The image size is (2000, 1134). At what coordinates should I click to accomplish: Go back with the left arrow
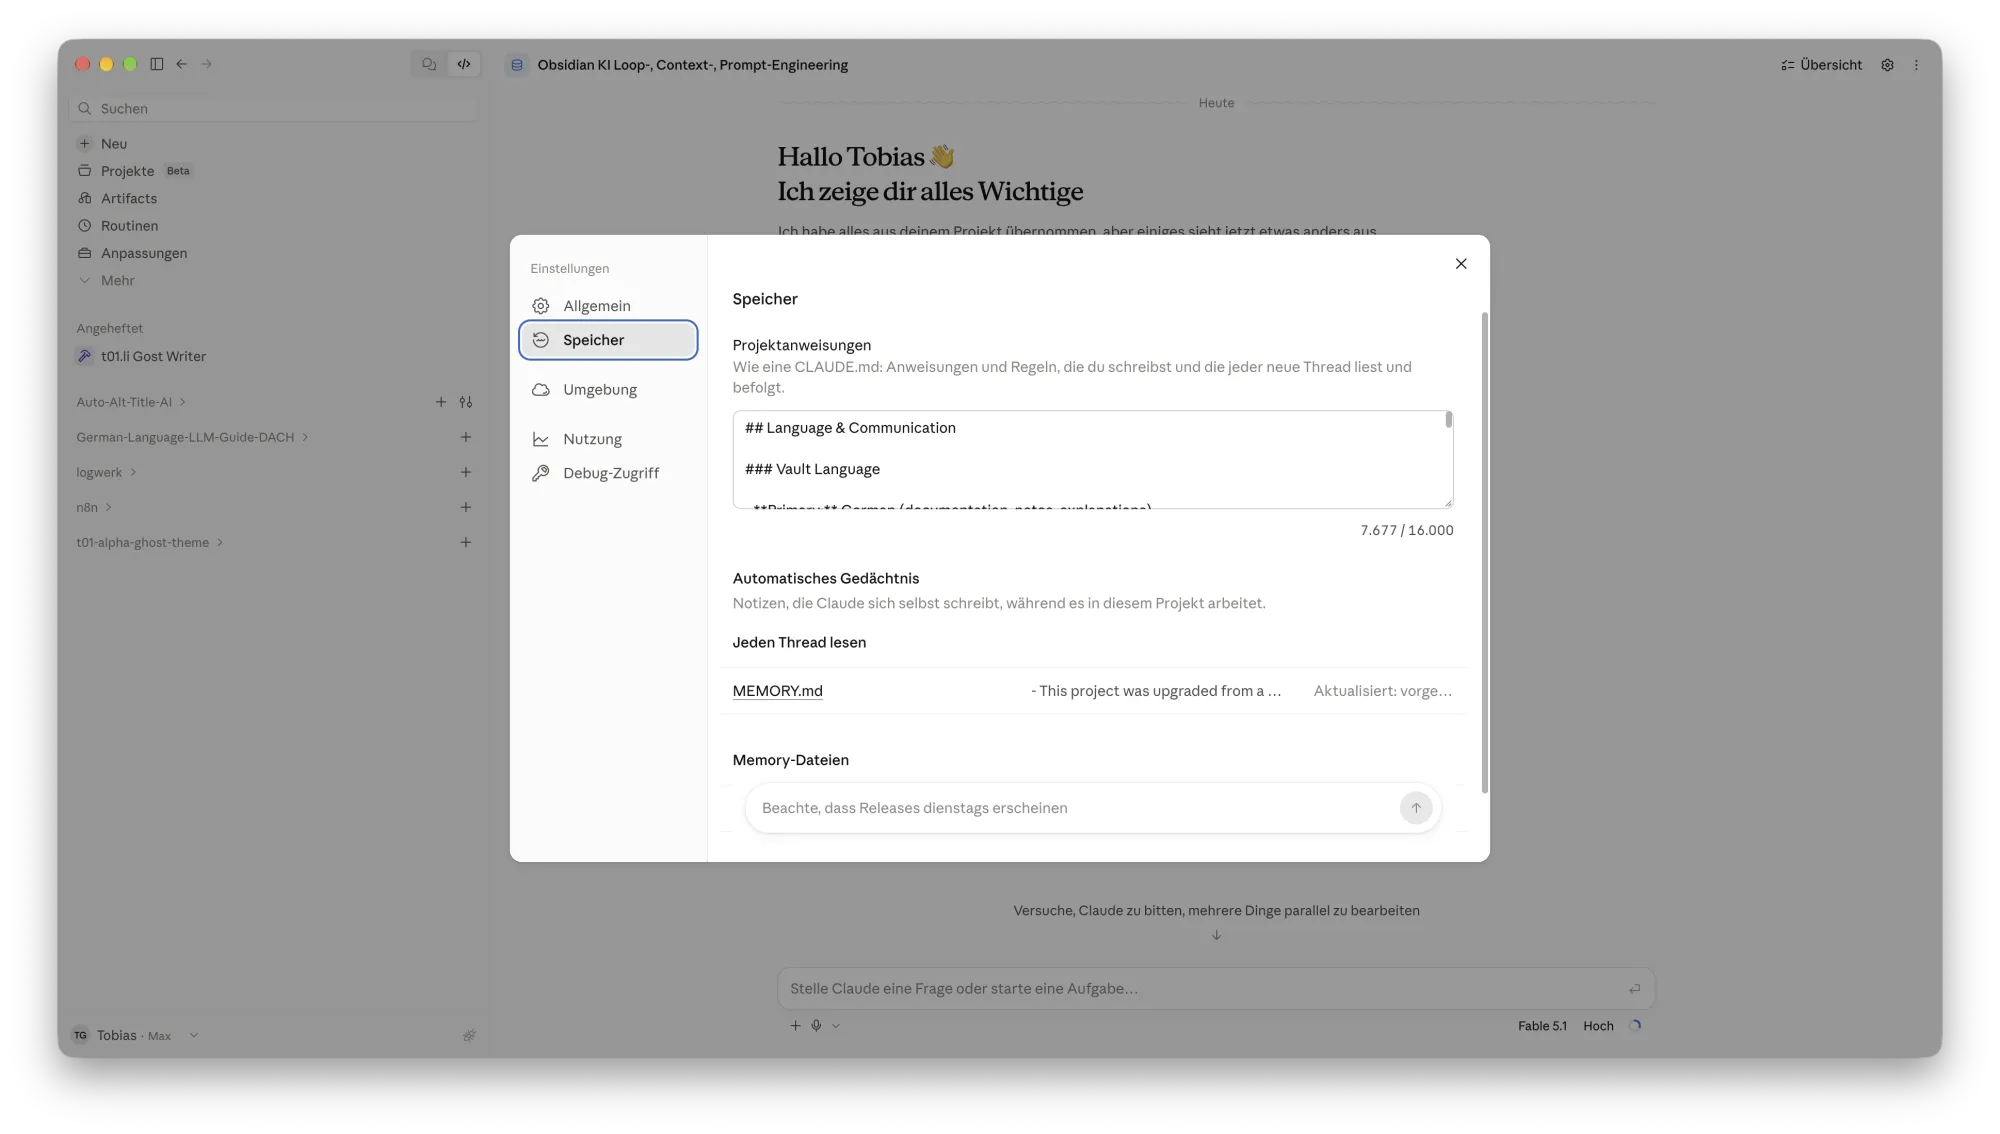pyautogui.click(x=182, y=64)
